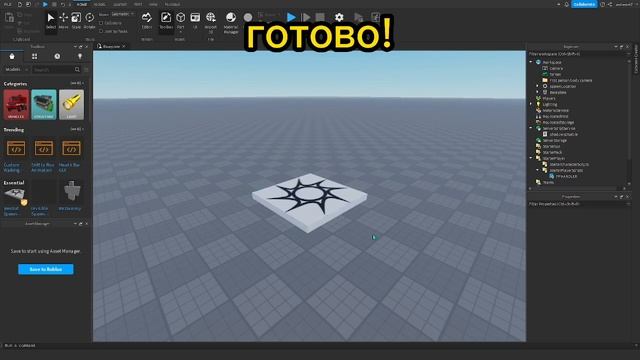
Task: Collapse the StarterPlayerScripts node
Action: [x=538, y=170]
